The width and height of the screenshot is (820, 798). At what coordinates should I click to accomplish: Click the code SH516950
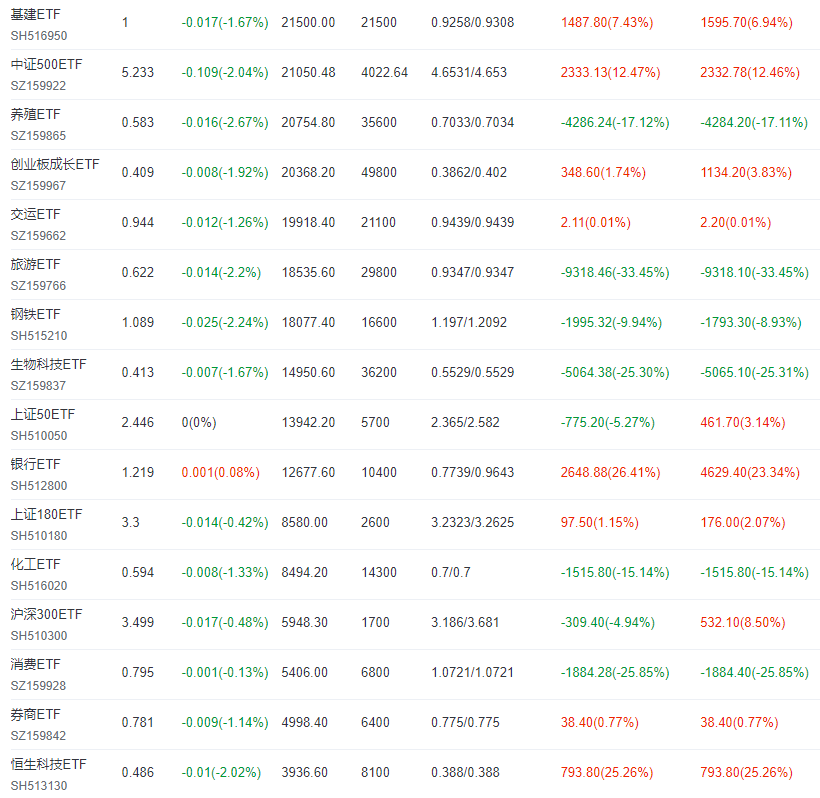39,36
